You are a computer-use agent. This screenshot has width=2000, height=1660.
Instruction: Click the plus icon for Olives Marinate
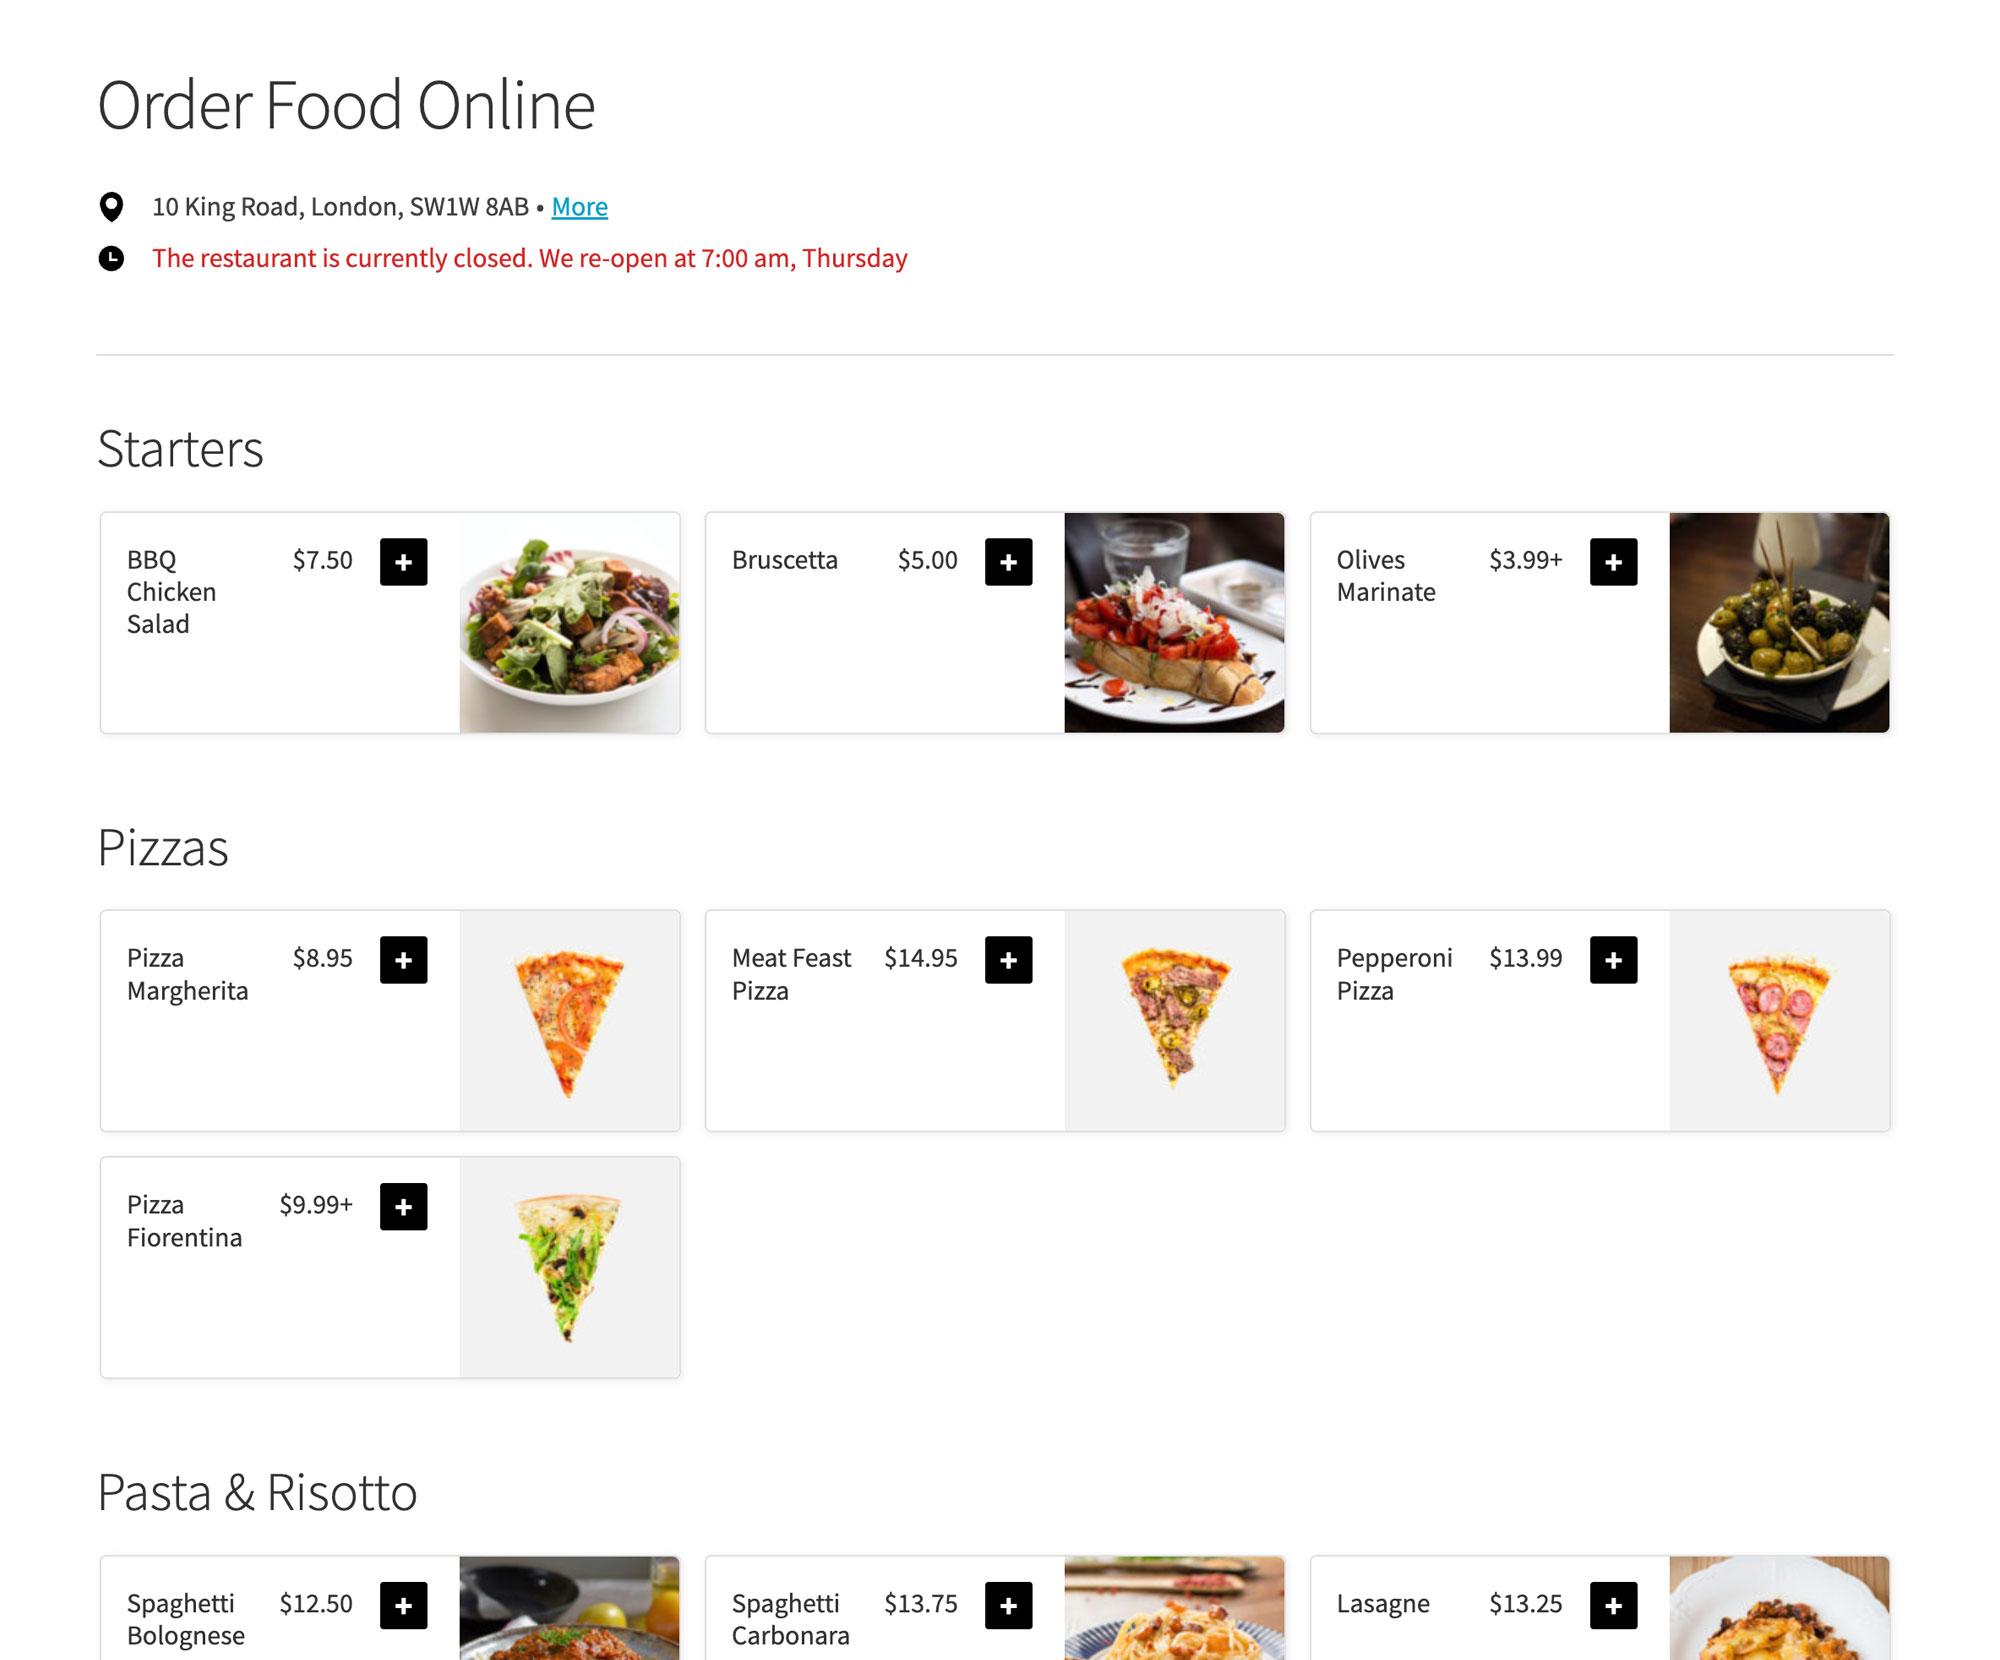pyautogui.click(x=1614, y=561)
